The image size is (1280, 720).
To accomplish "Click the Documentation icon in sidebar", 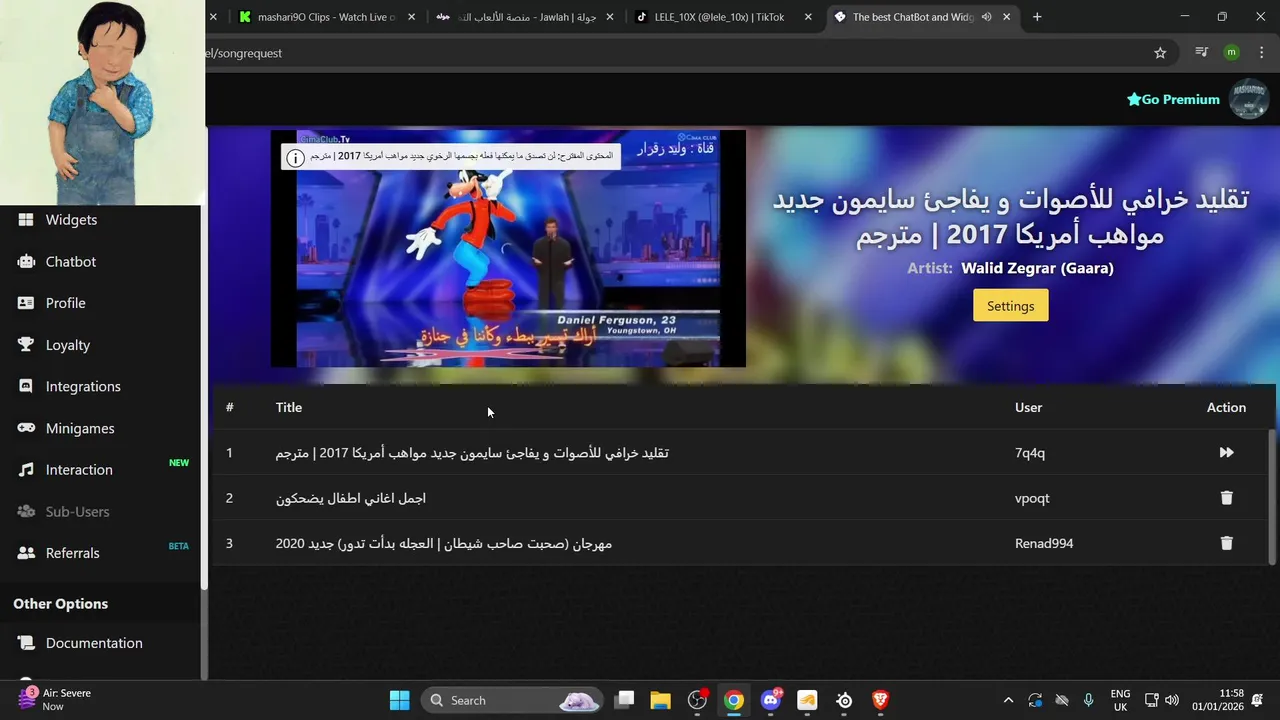I will coord(26,643).
